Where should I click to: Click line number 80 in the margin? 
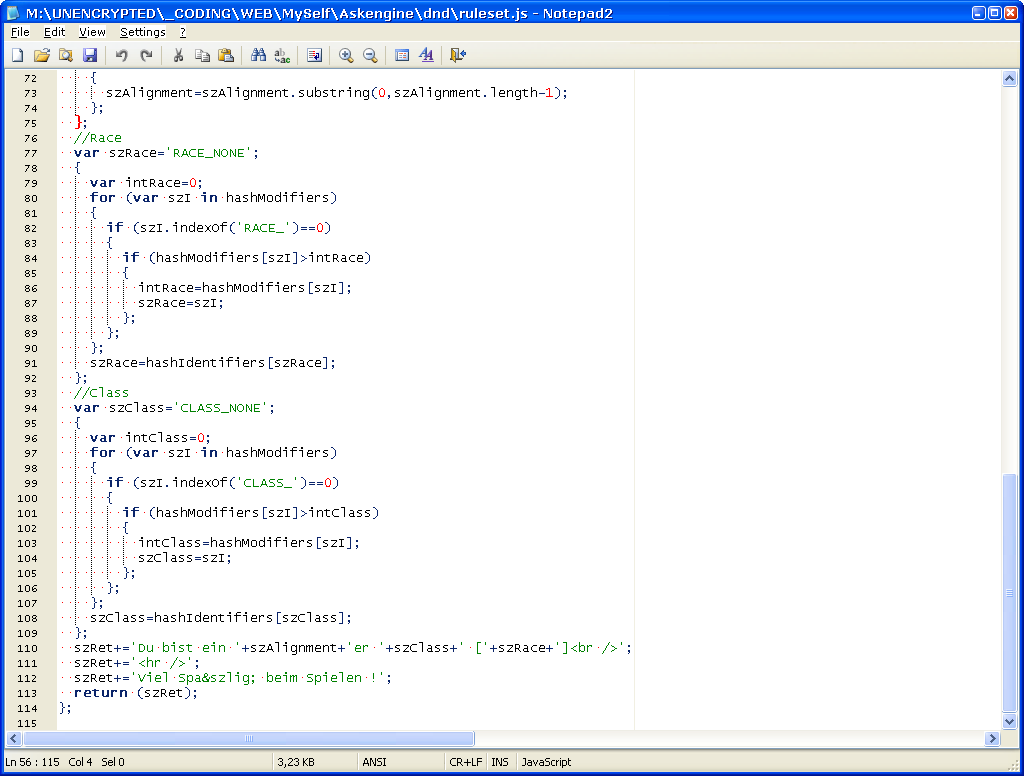click(x=31, y=198)
